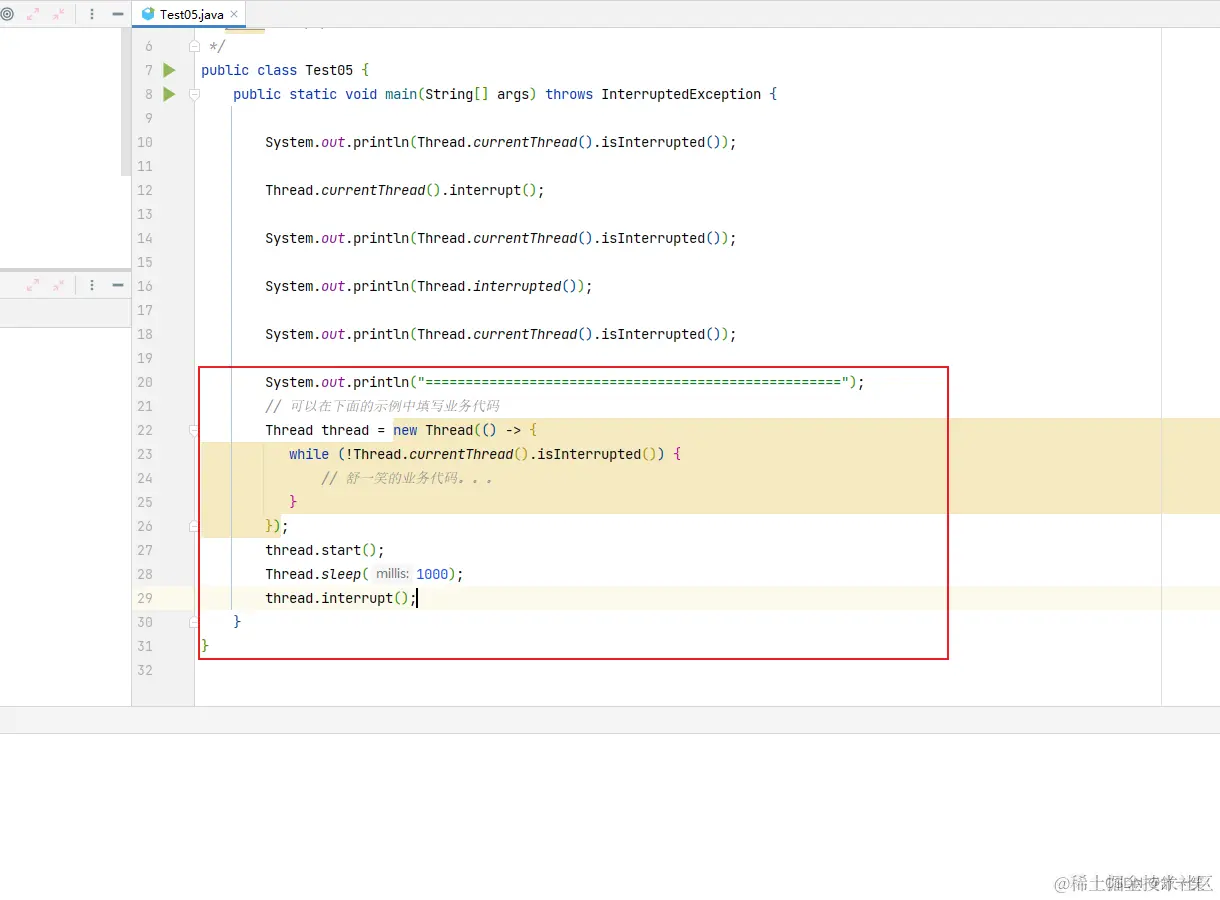Close the Test05.java tab
Screen dimensions: 1220x900
235,15
